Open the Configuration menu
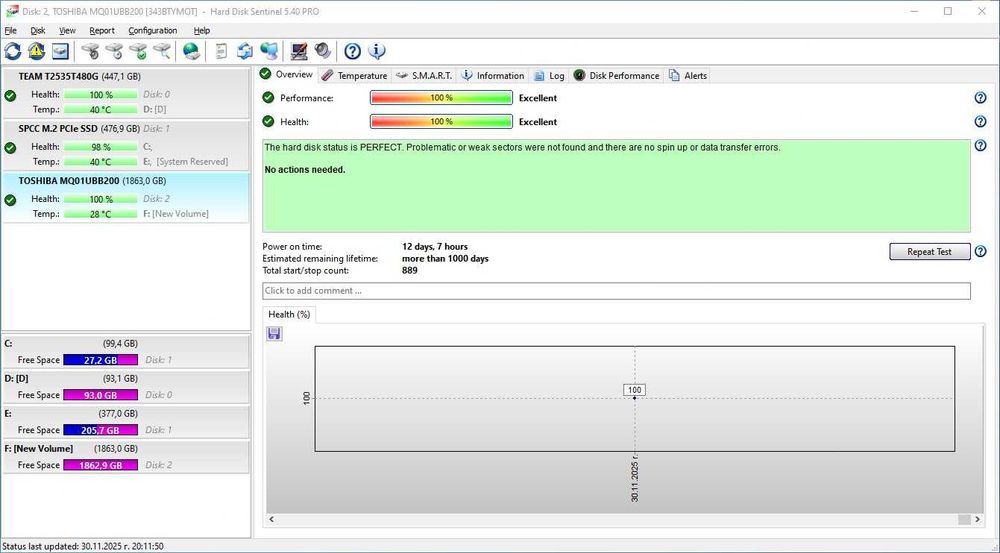Screen dimensions: 1000x553 (152, 30)
